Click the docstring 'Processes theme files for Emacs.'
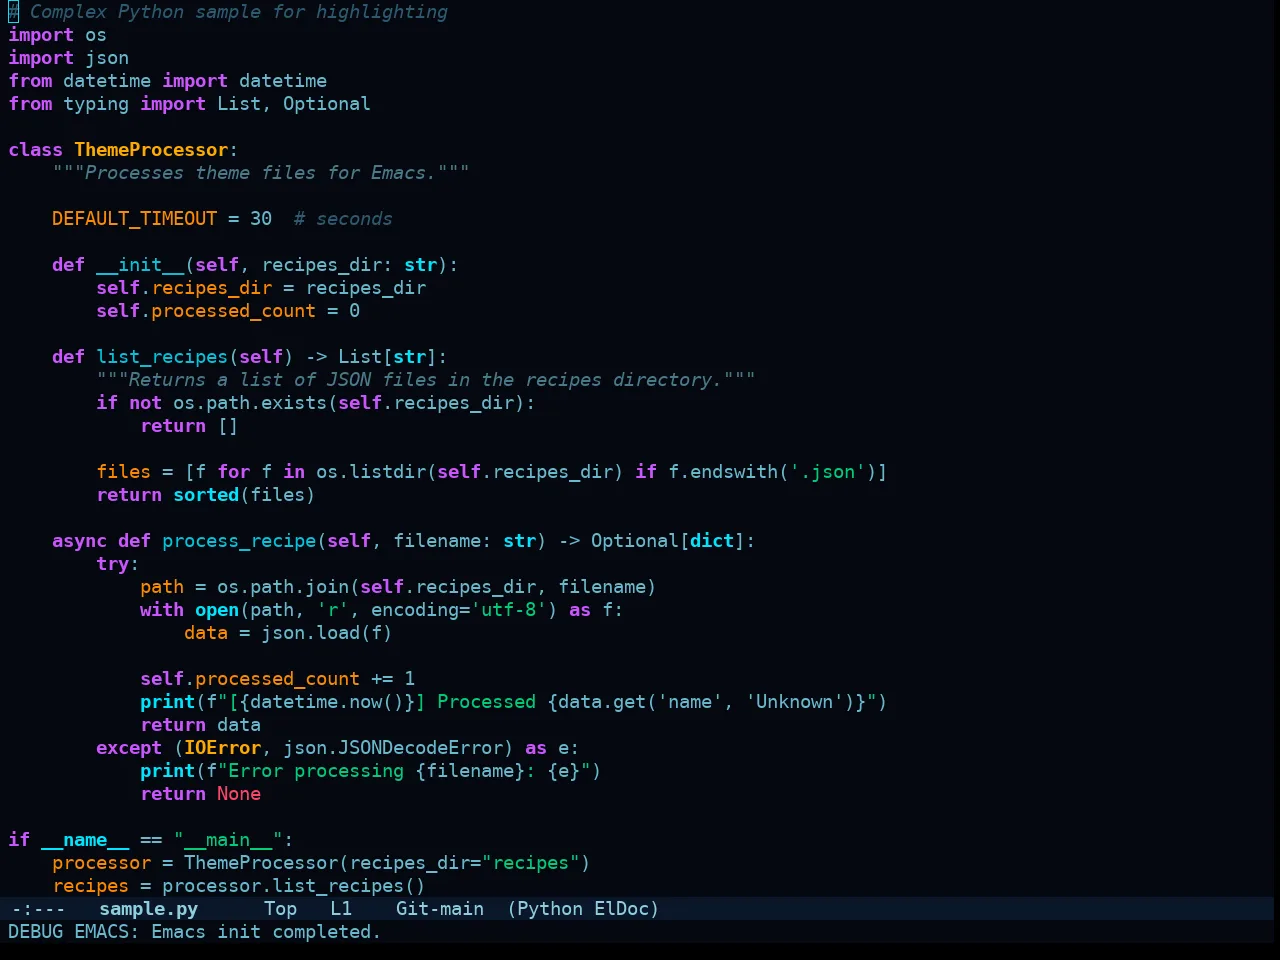Viewport: 1280px width, 960px height. click(x=261, y=173)
